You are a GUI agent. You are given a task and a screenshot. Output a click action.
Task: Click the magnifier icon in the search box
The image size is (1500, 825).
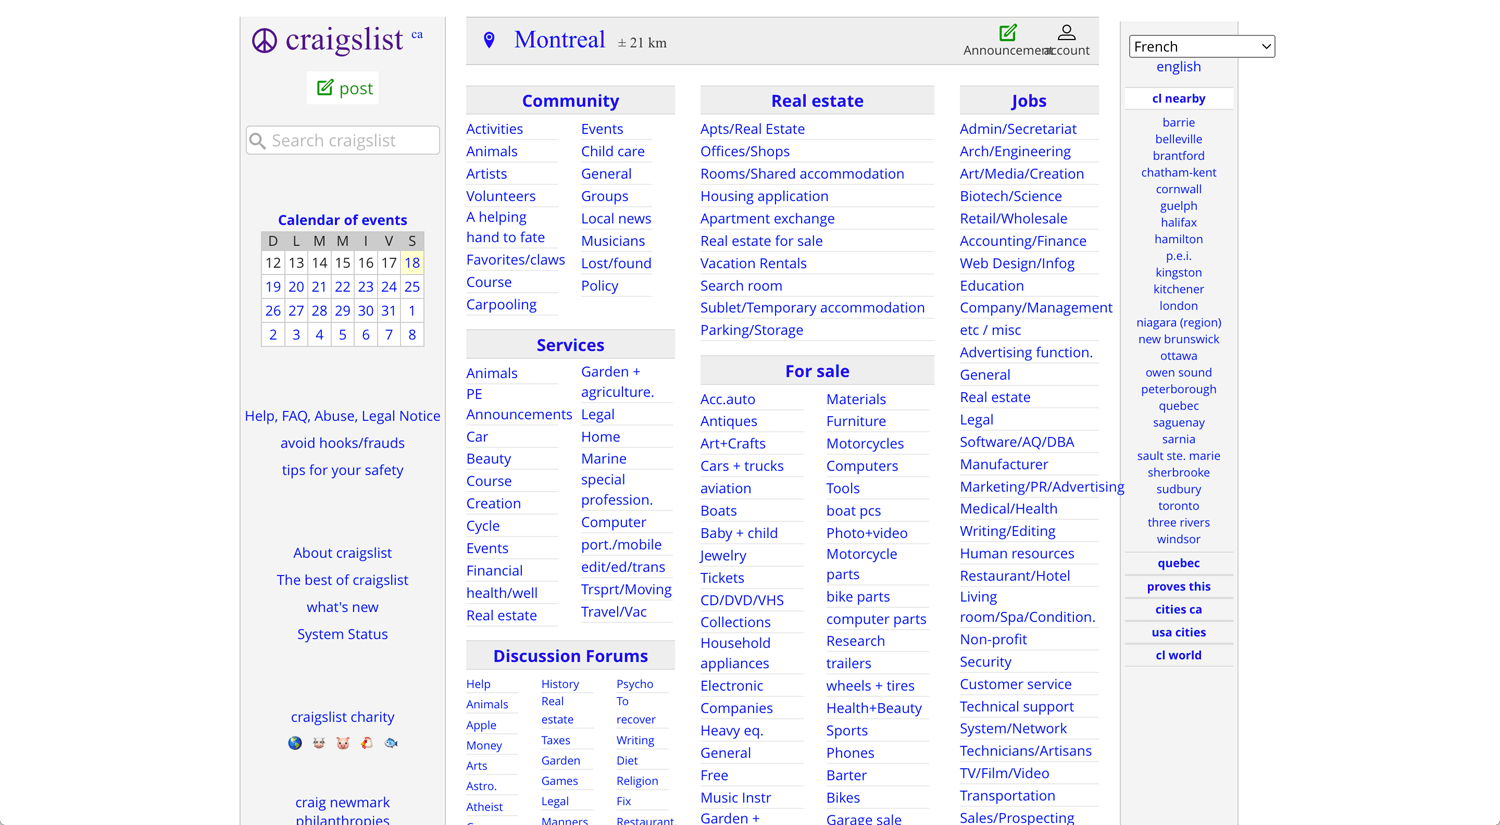click(x=258, y=141)
